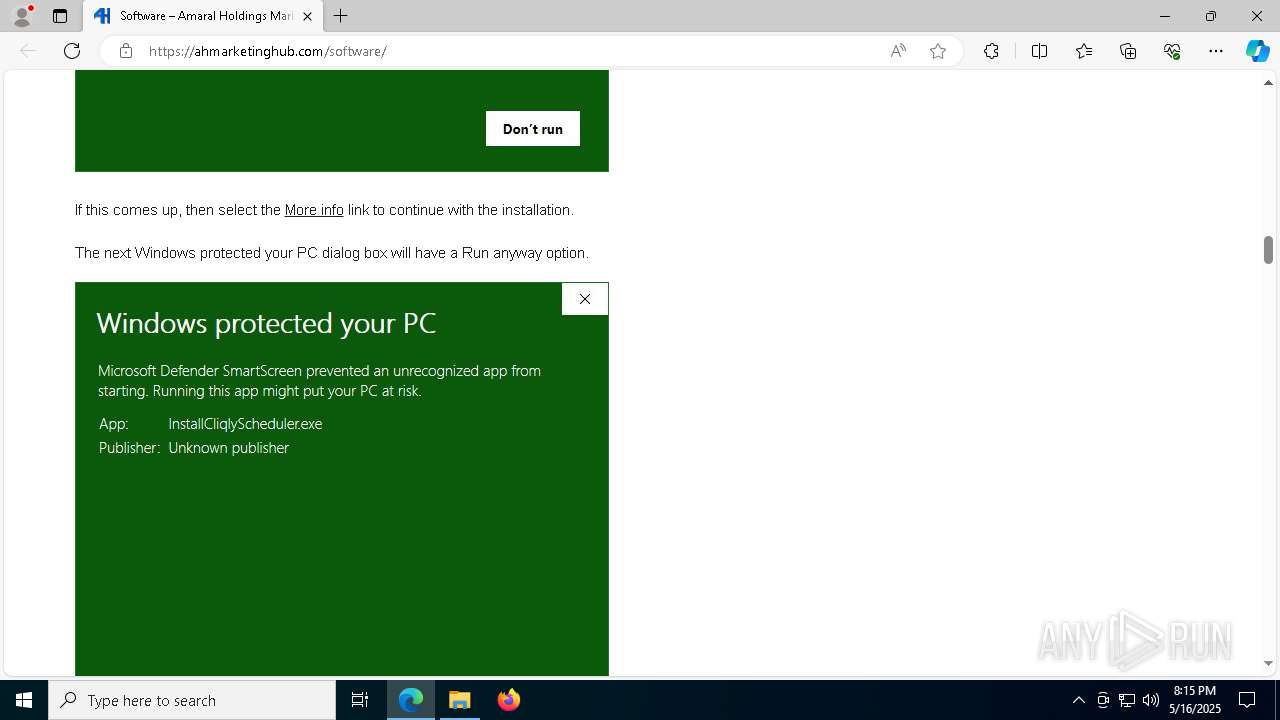The image size is (1280, 720).
Task: Open Settings and more menu
Action: point(1216,51)
